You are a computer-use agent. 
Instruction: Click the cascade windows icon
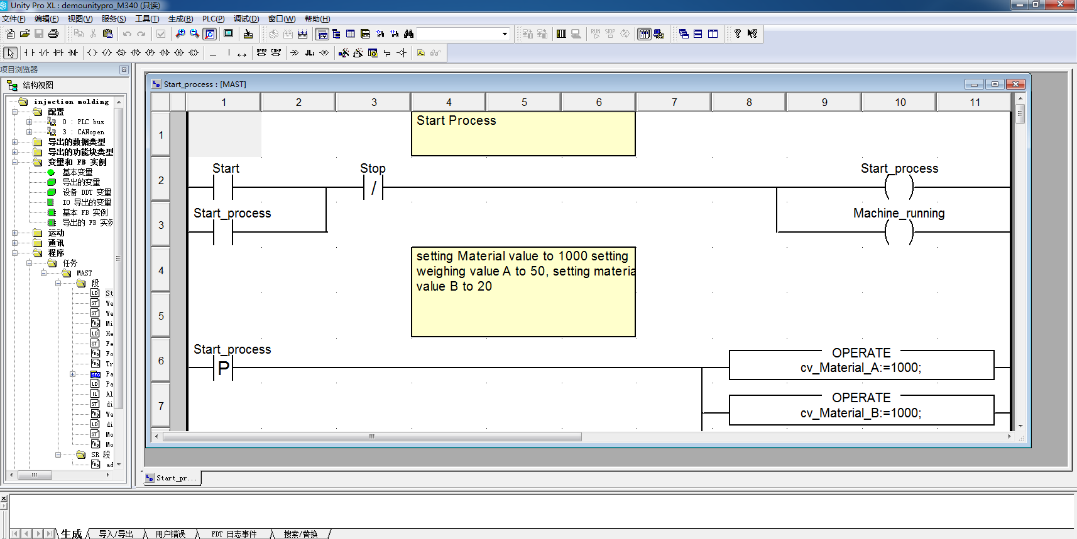click(x=683, y=34)
